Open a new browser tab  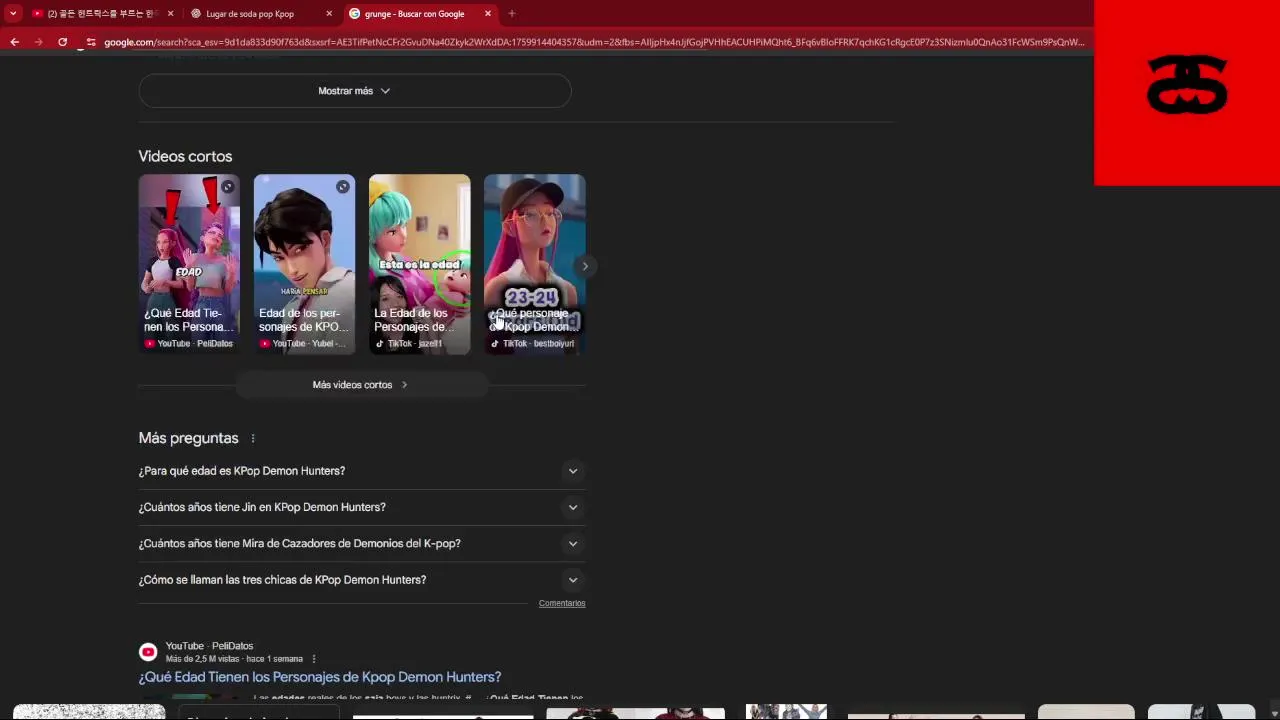click(x=512, y=14)
